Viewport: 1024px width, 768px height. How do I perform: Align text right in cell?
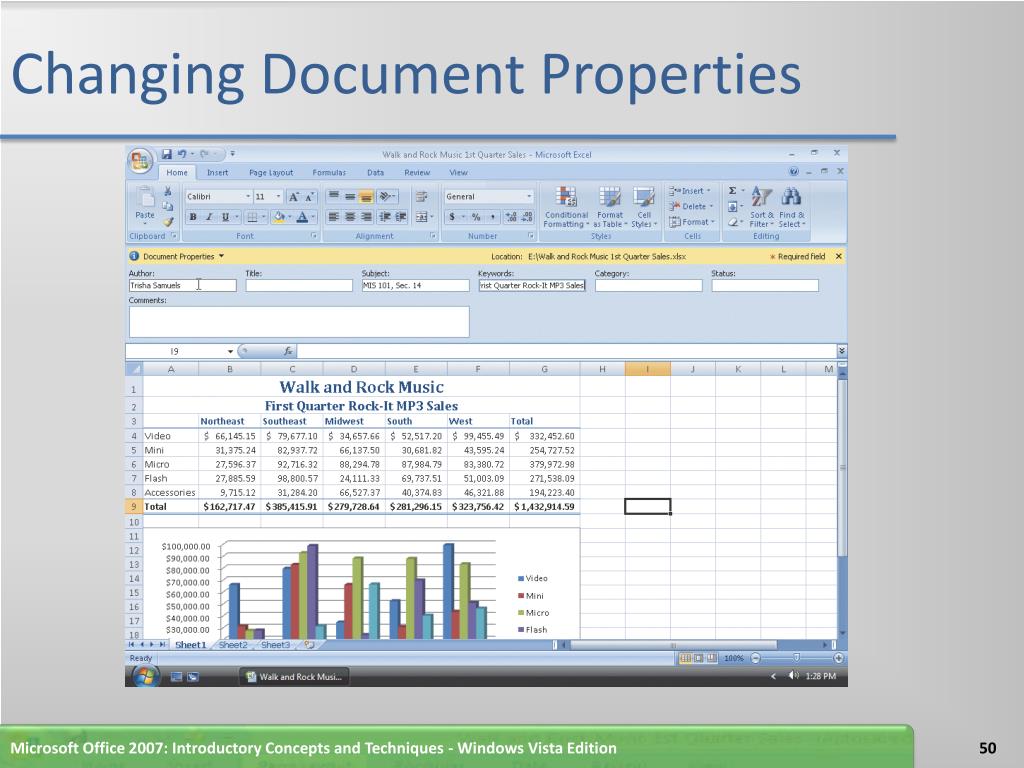366,217
